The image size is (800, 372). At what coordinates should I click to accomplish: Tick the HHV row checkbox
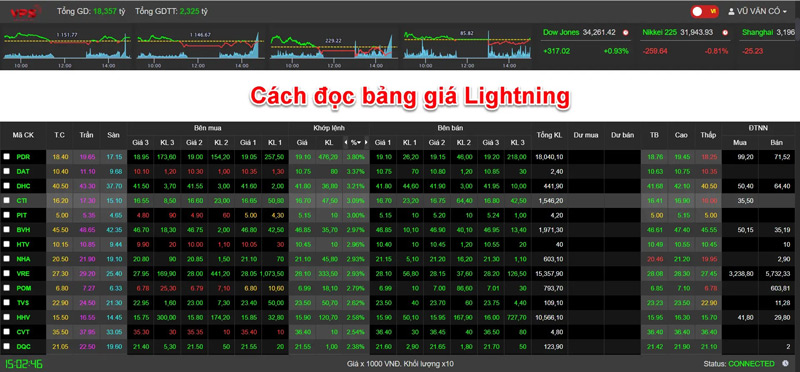(7, 317)
